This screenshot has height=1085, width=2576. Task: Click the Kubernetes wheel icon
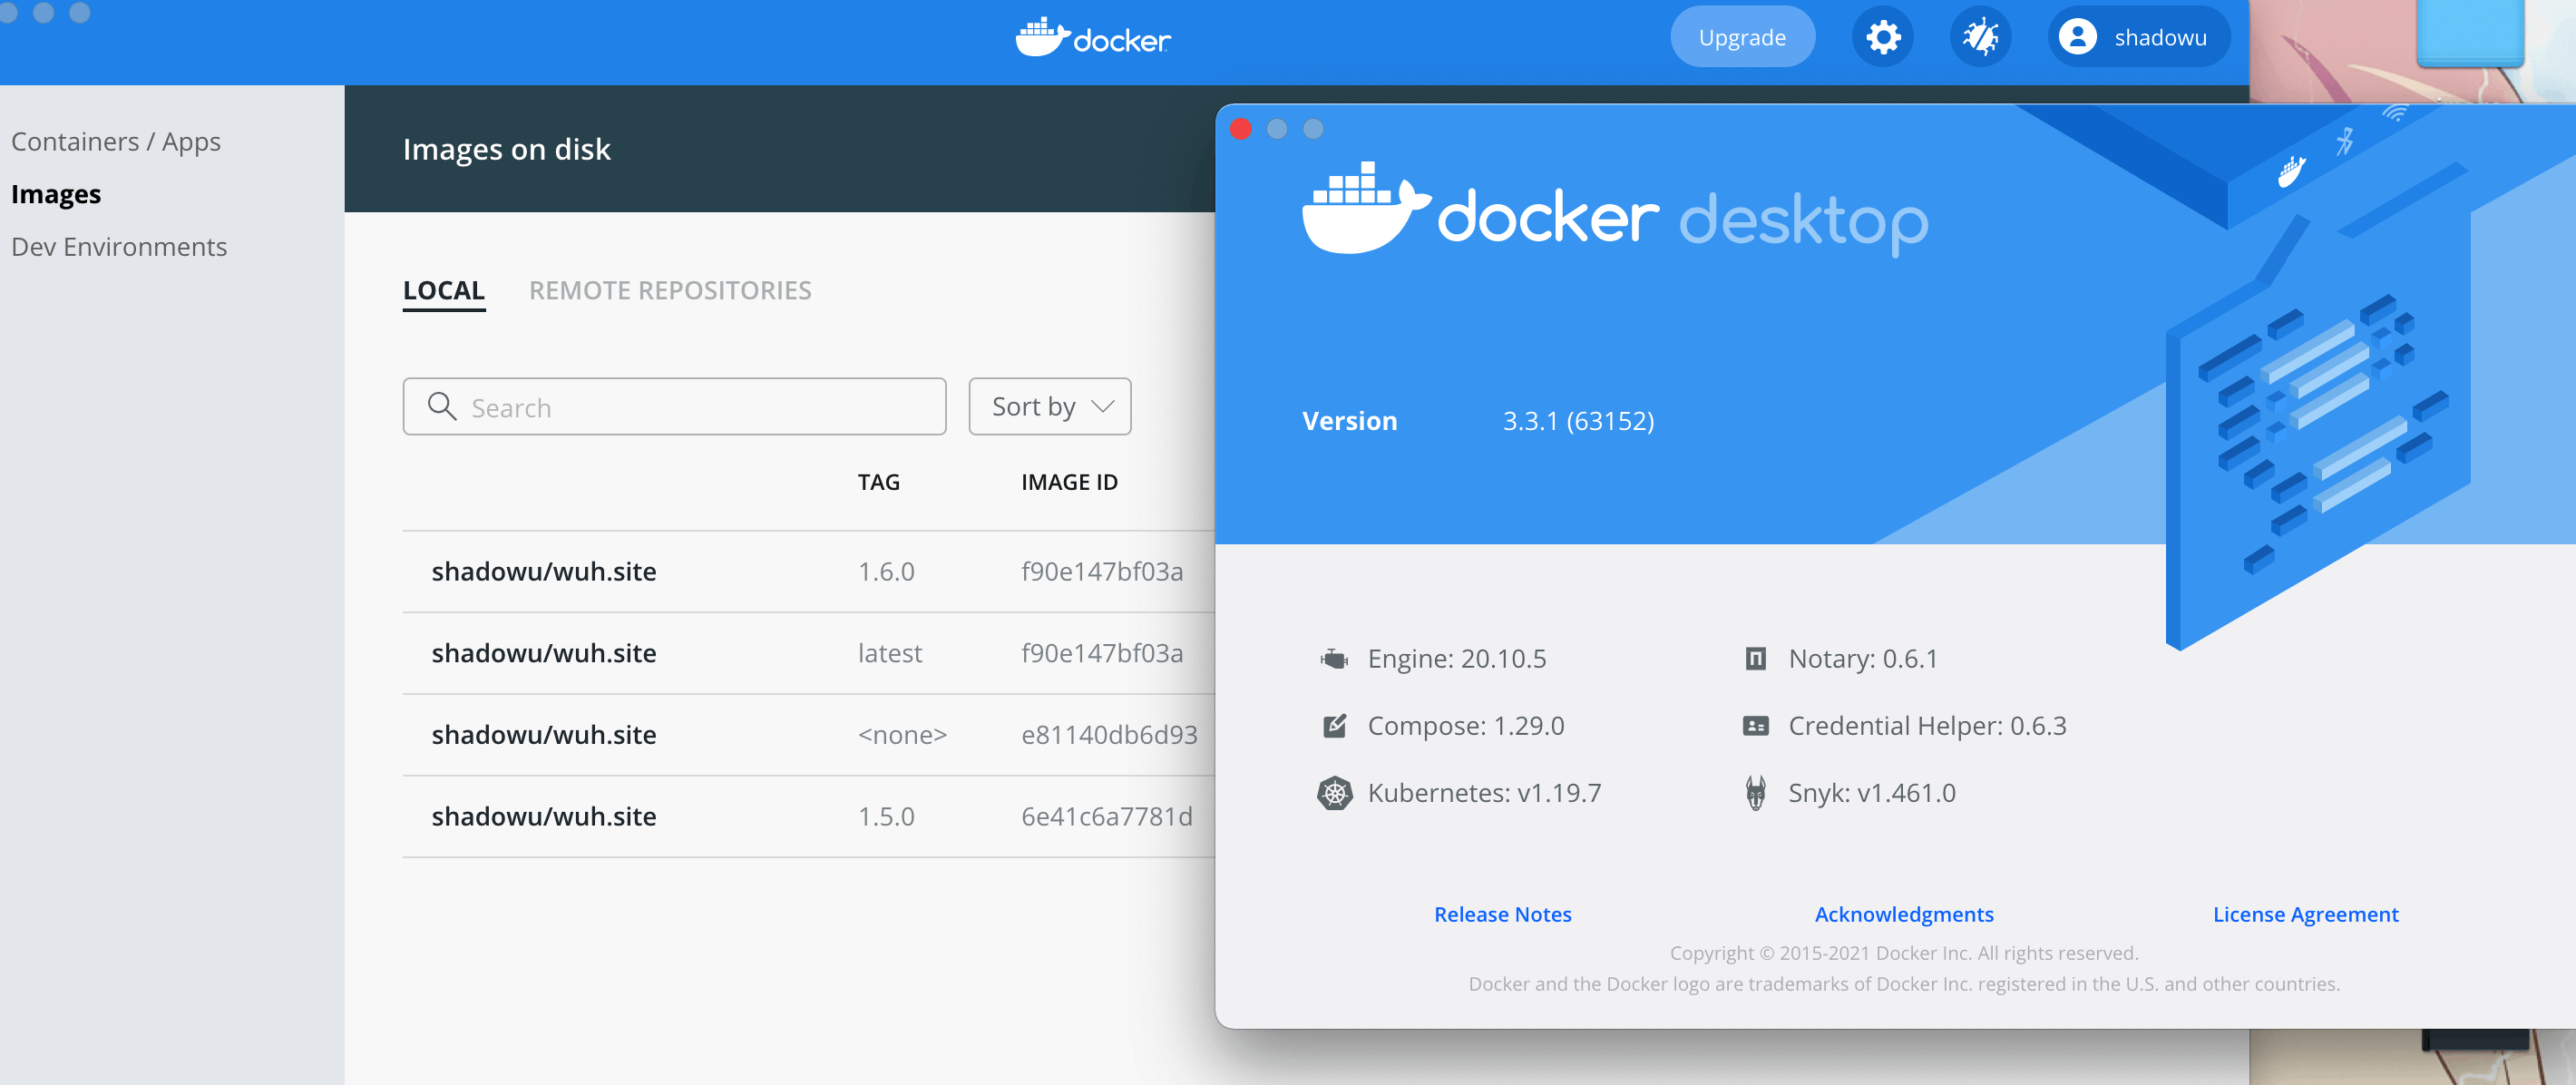click(1334, 793)
